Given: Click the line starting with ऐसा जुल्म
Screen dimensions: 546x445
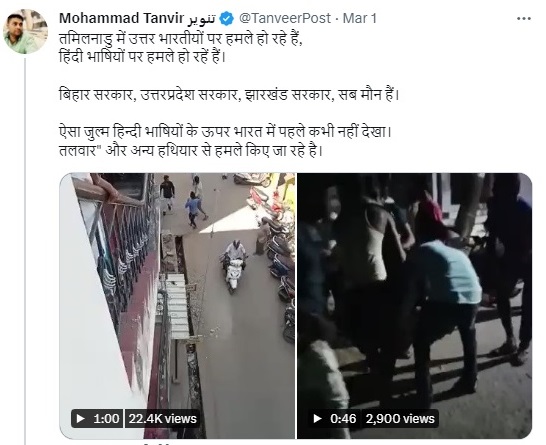Looking at the screenshot, I should click(x=226, y=132).
